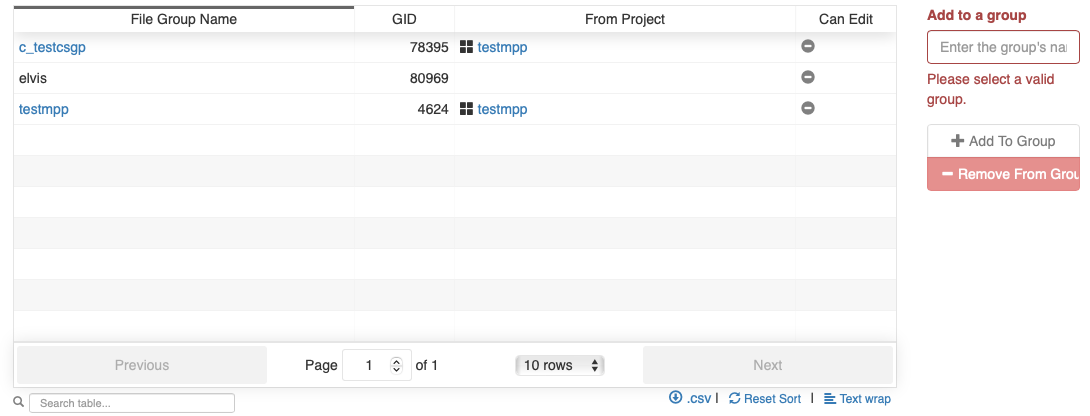
Task: Open the 10 rows page size dropdown
Action: tap(559, 365)
